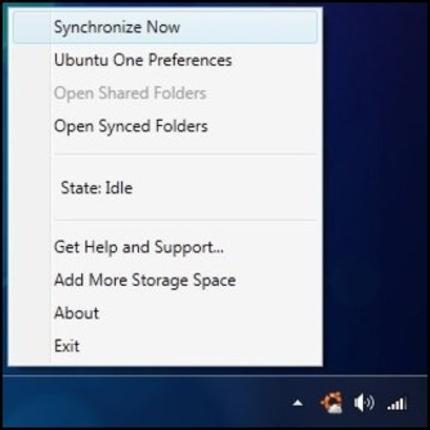Click the Ubuntu One tray icon

point(331,403)
